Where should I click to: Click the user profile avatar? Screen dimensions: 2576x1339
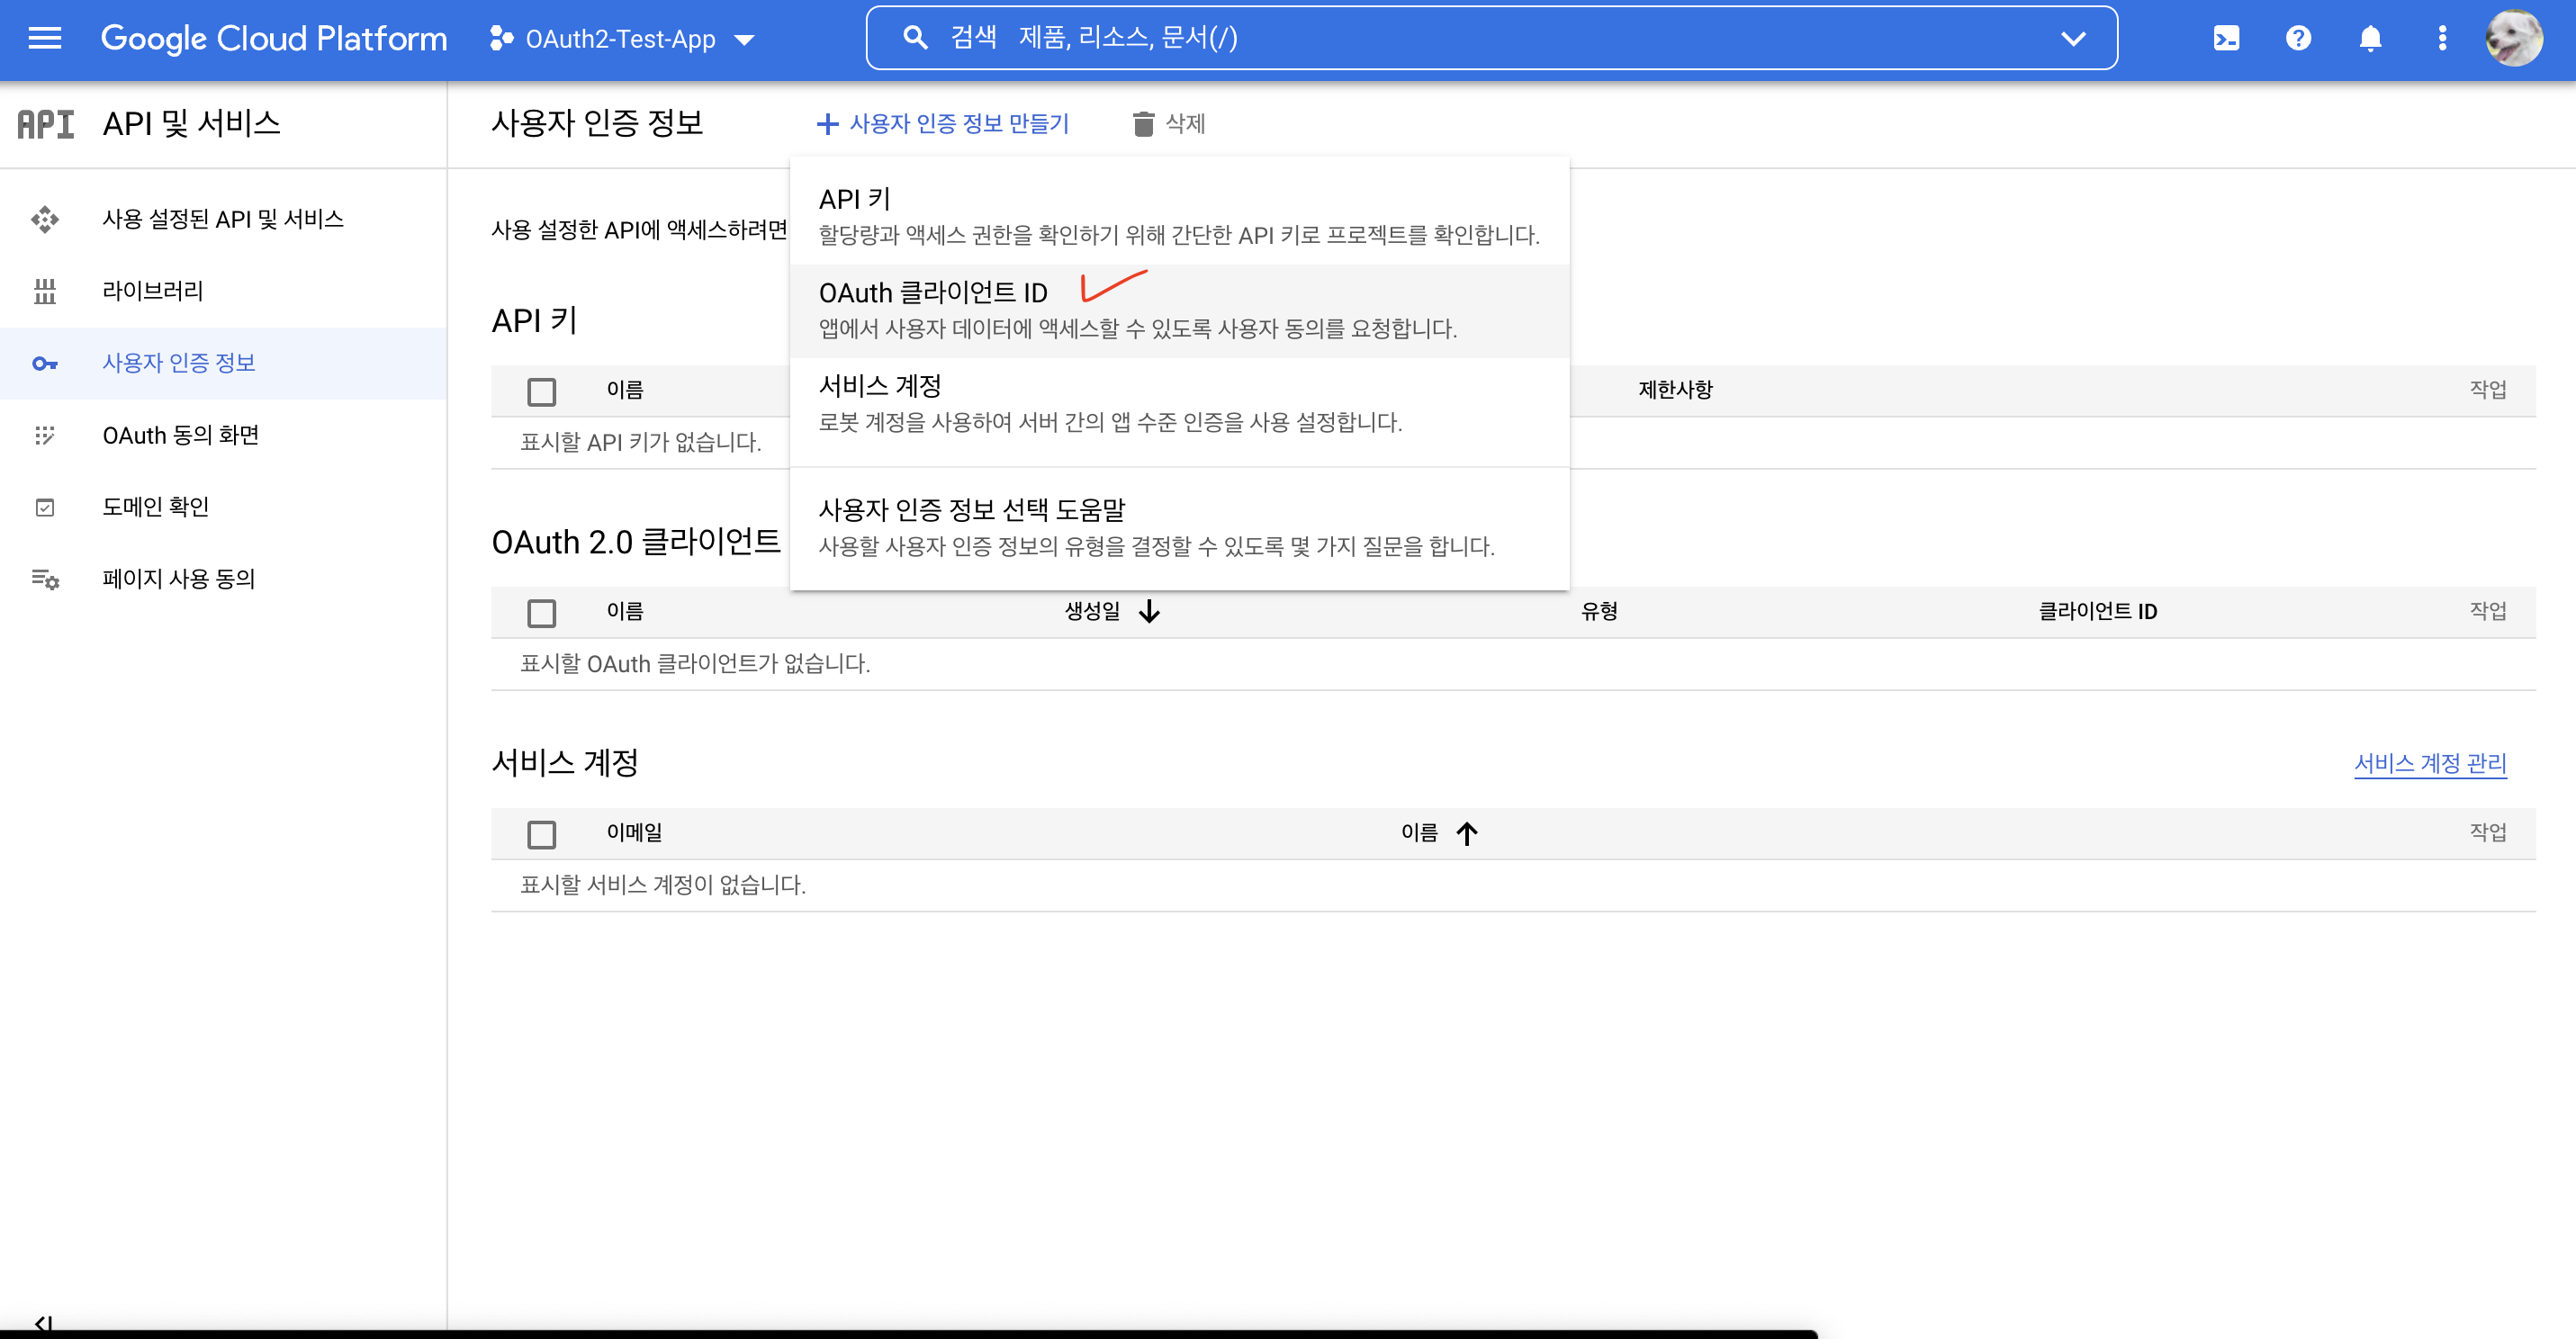2513,38
